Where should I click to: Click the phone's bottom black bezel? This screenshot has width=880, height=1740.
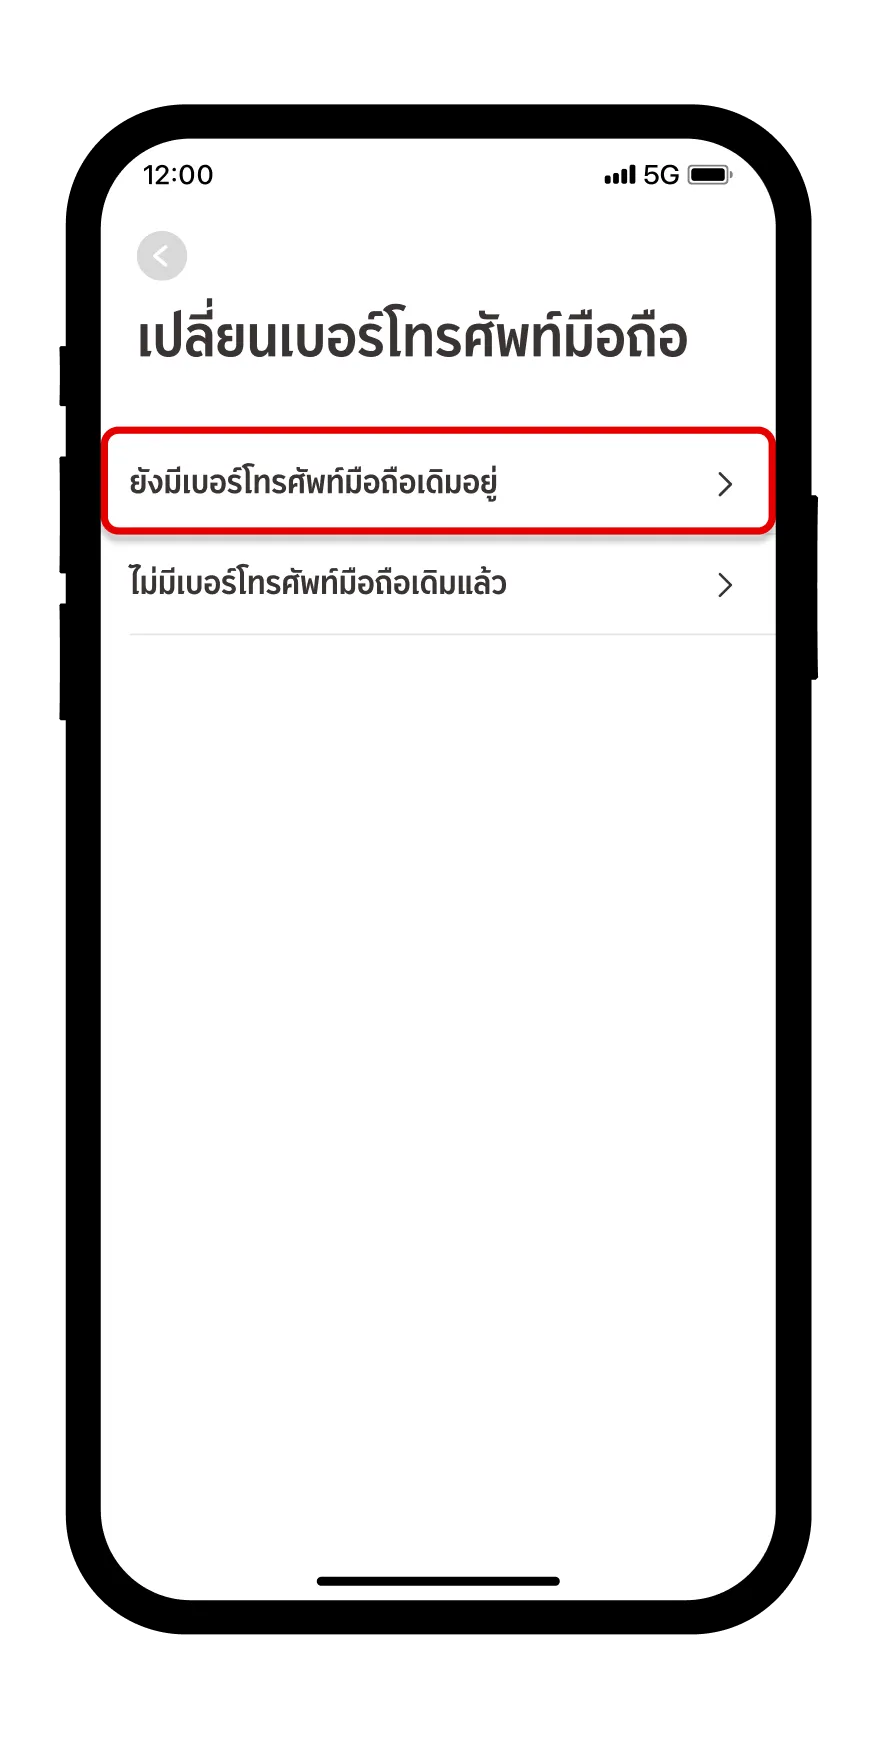click(438, 1616)
